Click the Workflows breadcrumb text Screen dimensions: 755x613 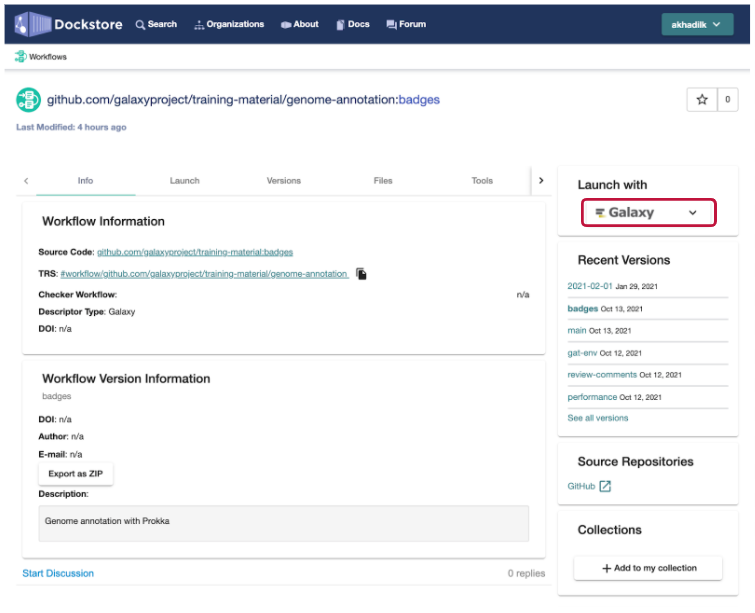[48, 57]
